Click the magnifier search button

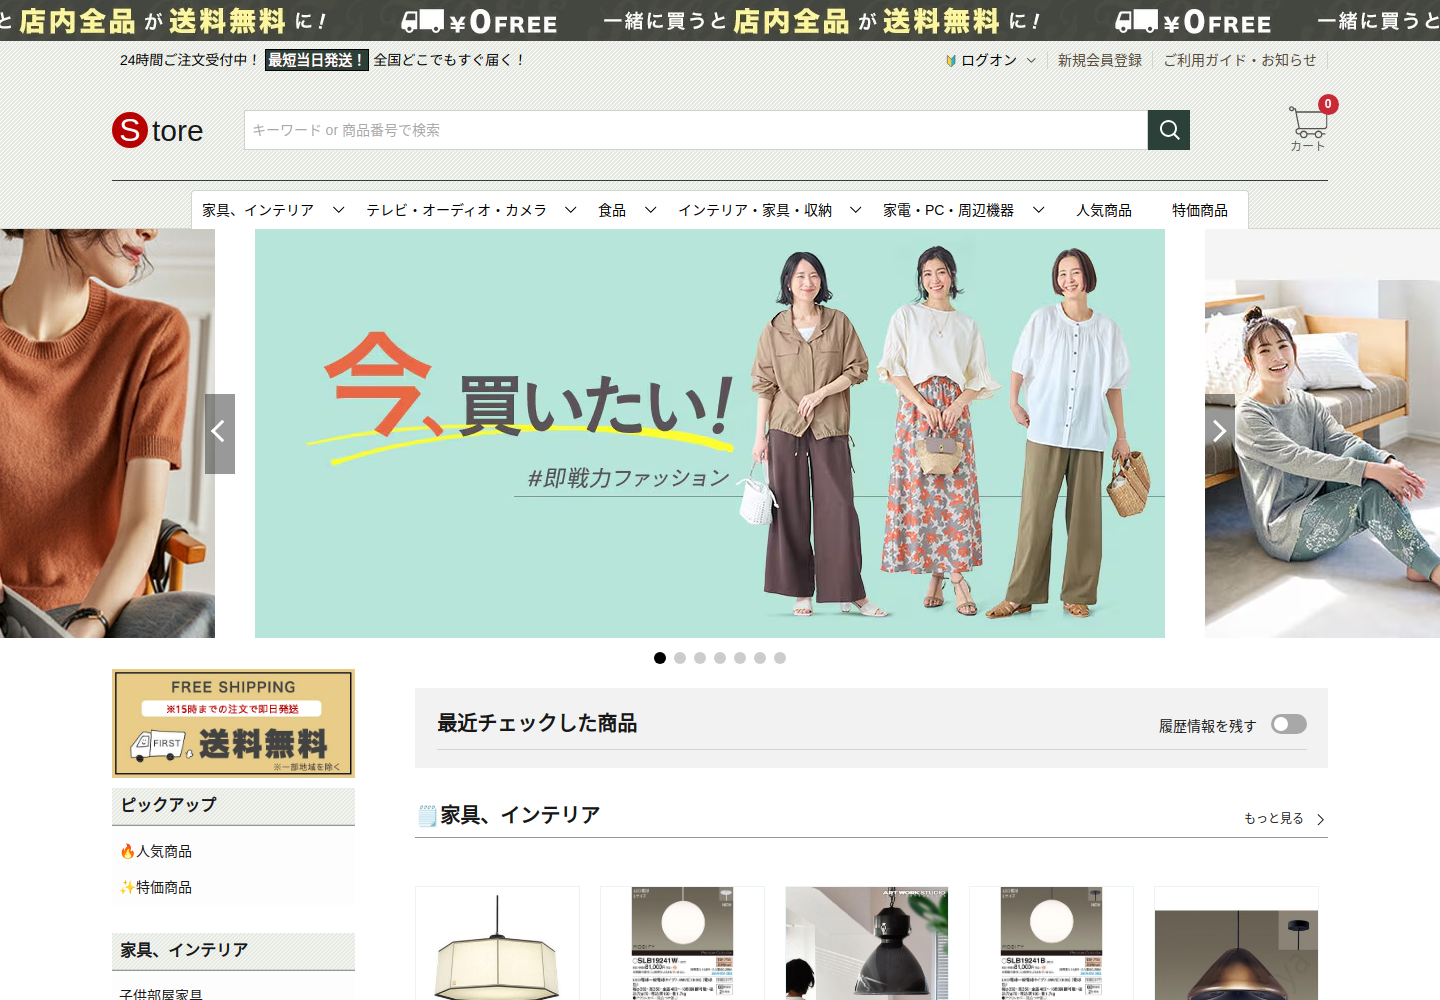click(x=1169, y=130)
